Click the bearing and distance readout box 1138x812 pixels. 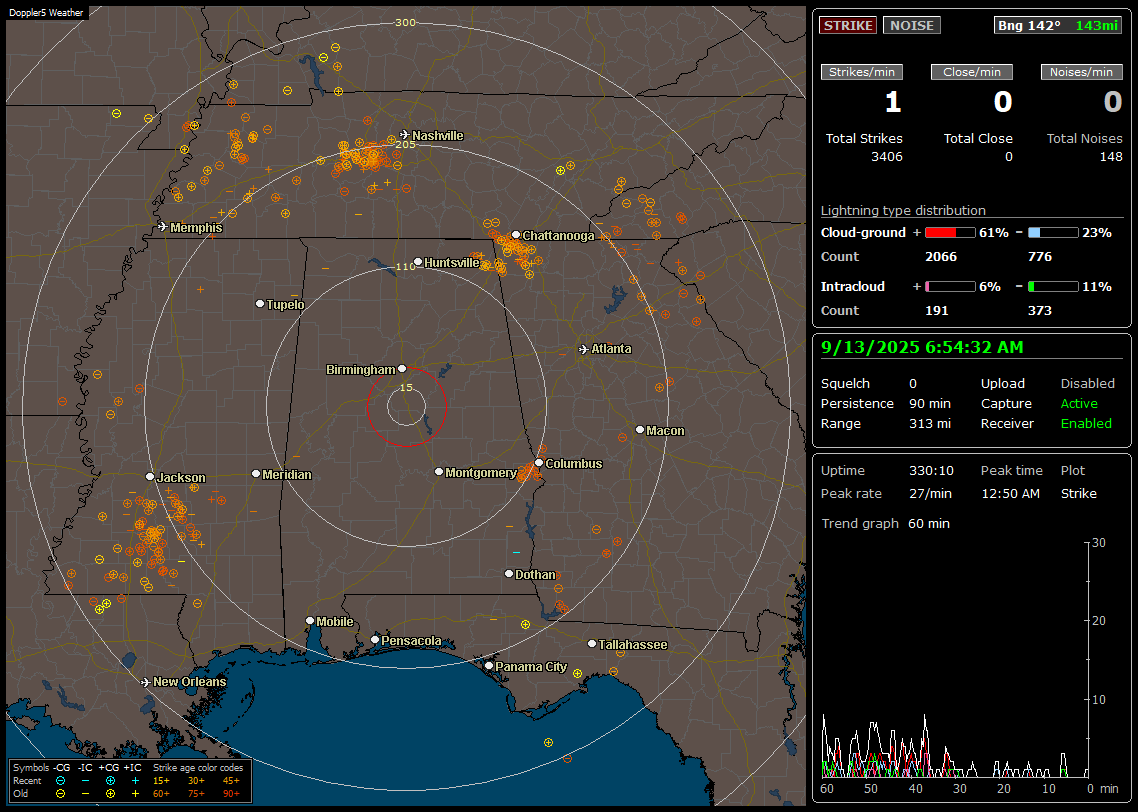[x=1057, y=25]
